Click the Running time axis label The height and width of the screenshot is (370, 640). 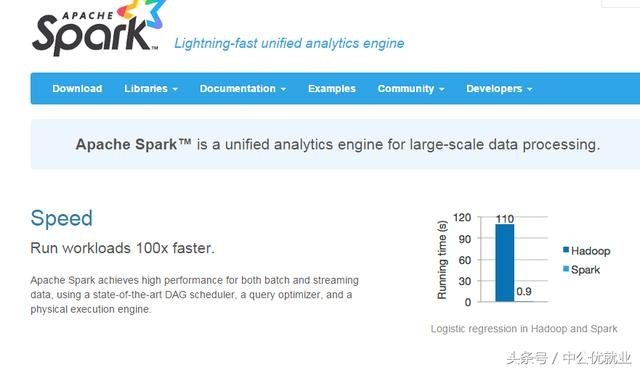coord(442,260)
